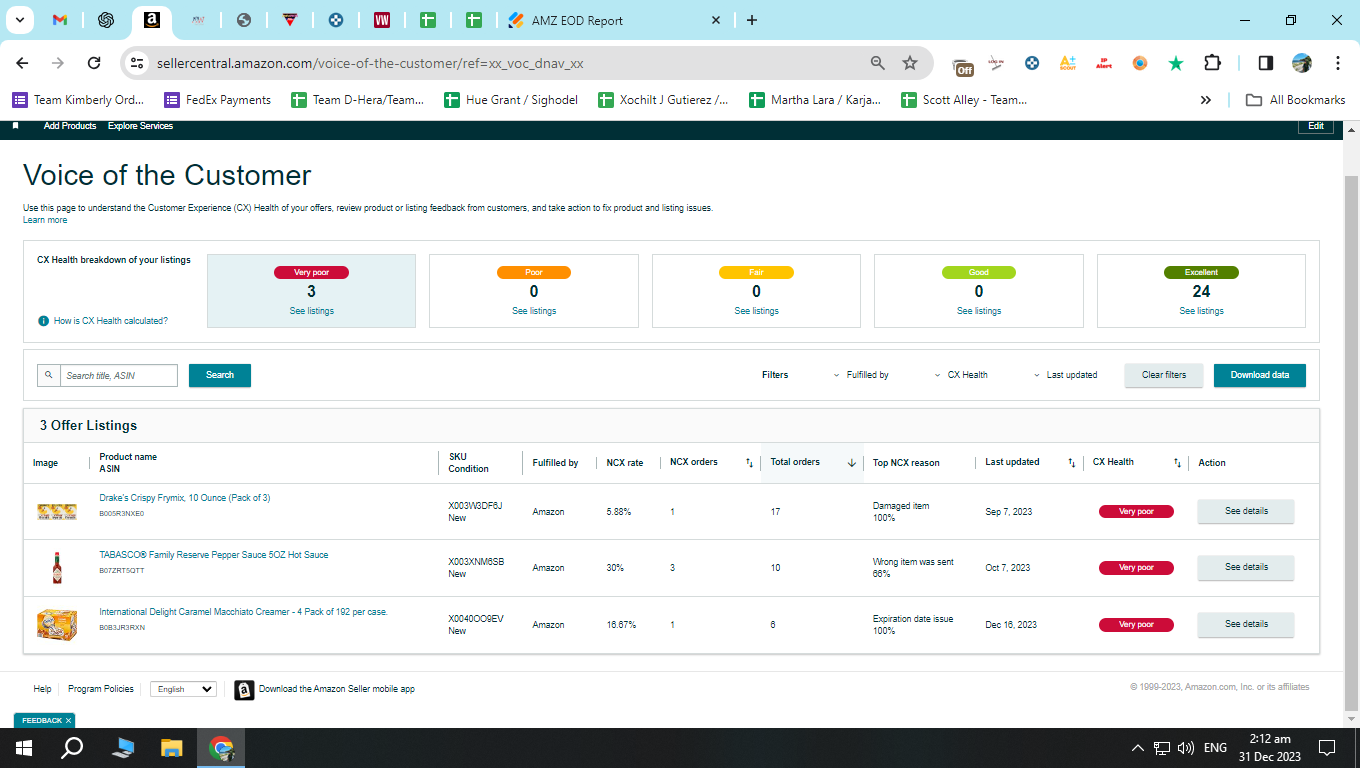The width and height of the screenshot is (1360, 768).
Task: Expand the bookmarks overflow chevron
Action: click(1206, 100)
